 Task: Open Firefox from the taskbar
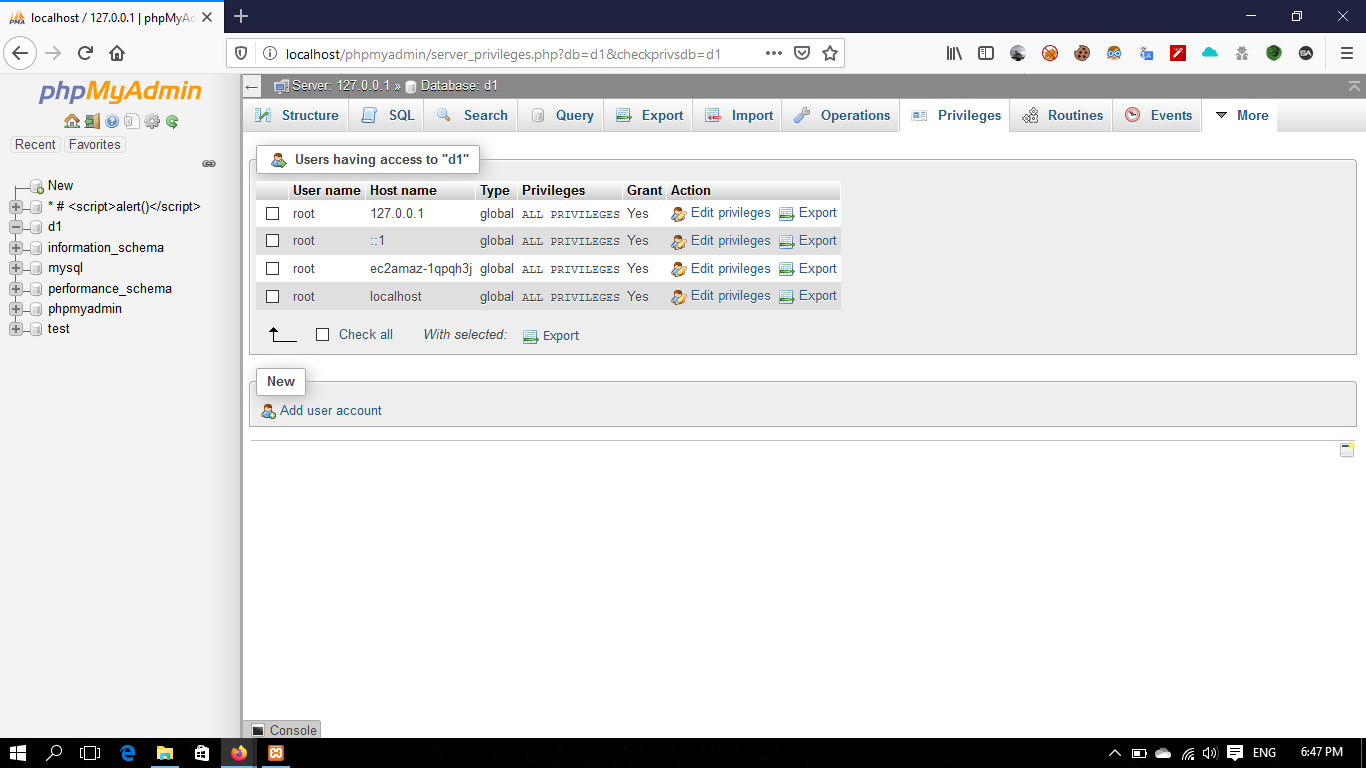(x=239, y=752)
